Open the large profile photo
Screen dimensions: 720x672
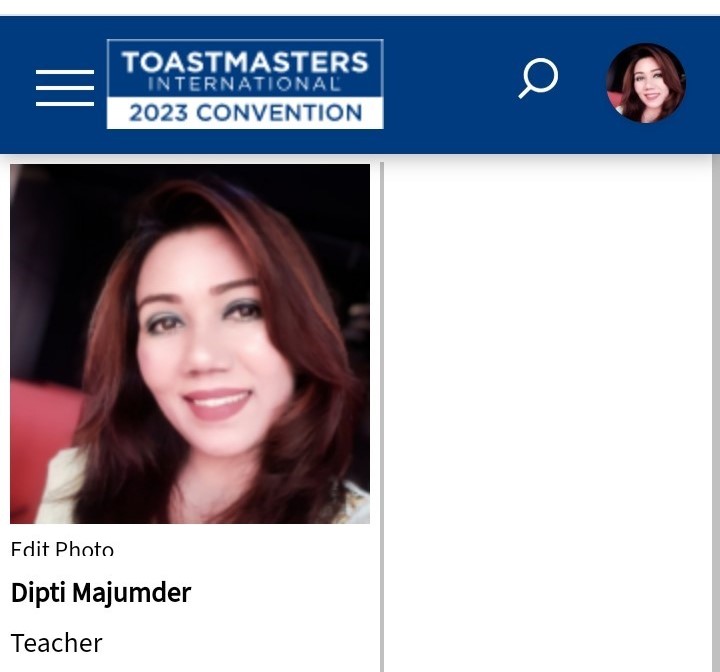190,344
